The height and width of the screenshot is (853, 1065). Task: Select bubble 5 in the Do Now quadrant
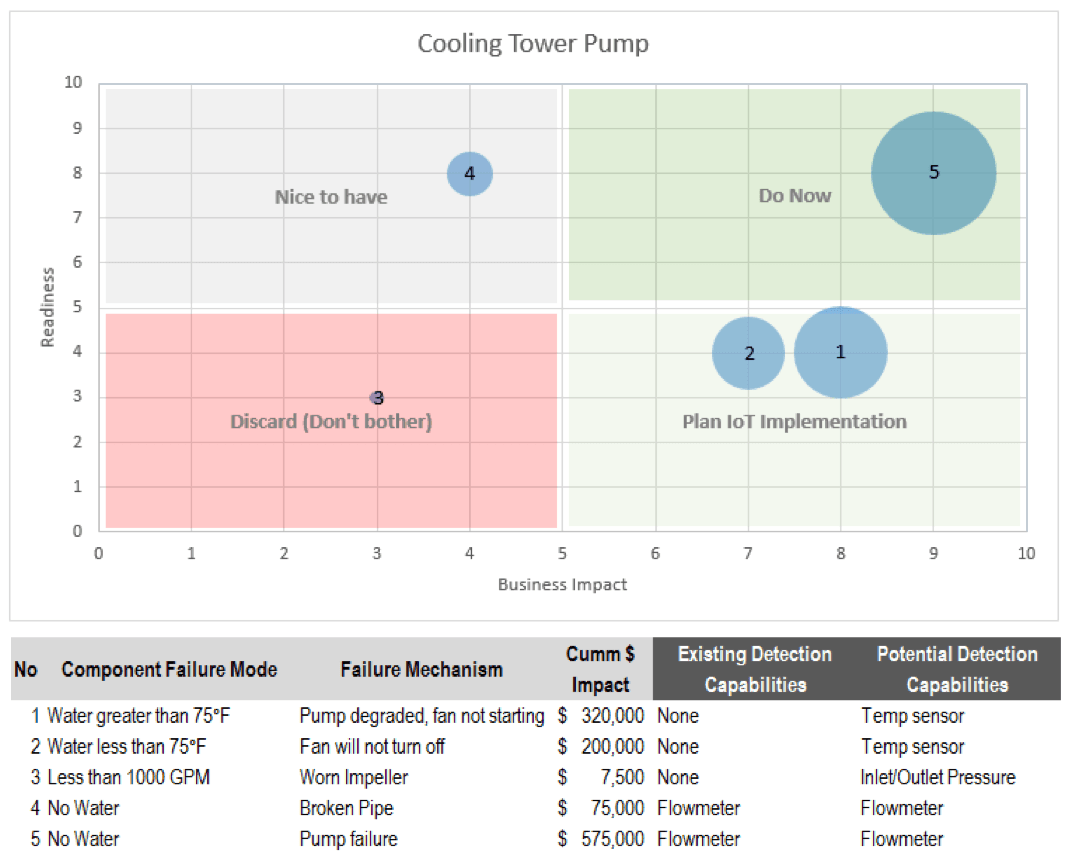pos(933,172)
